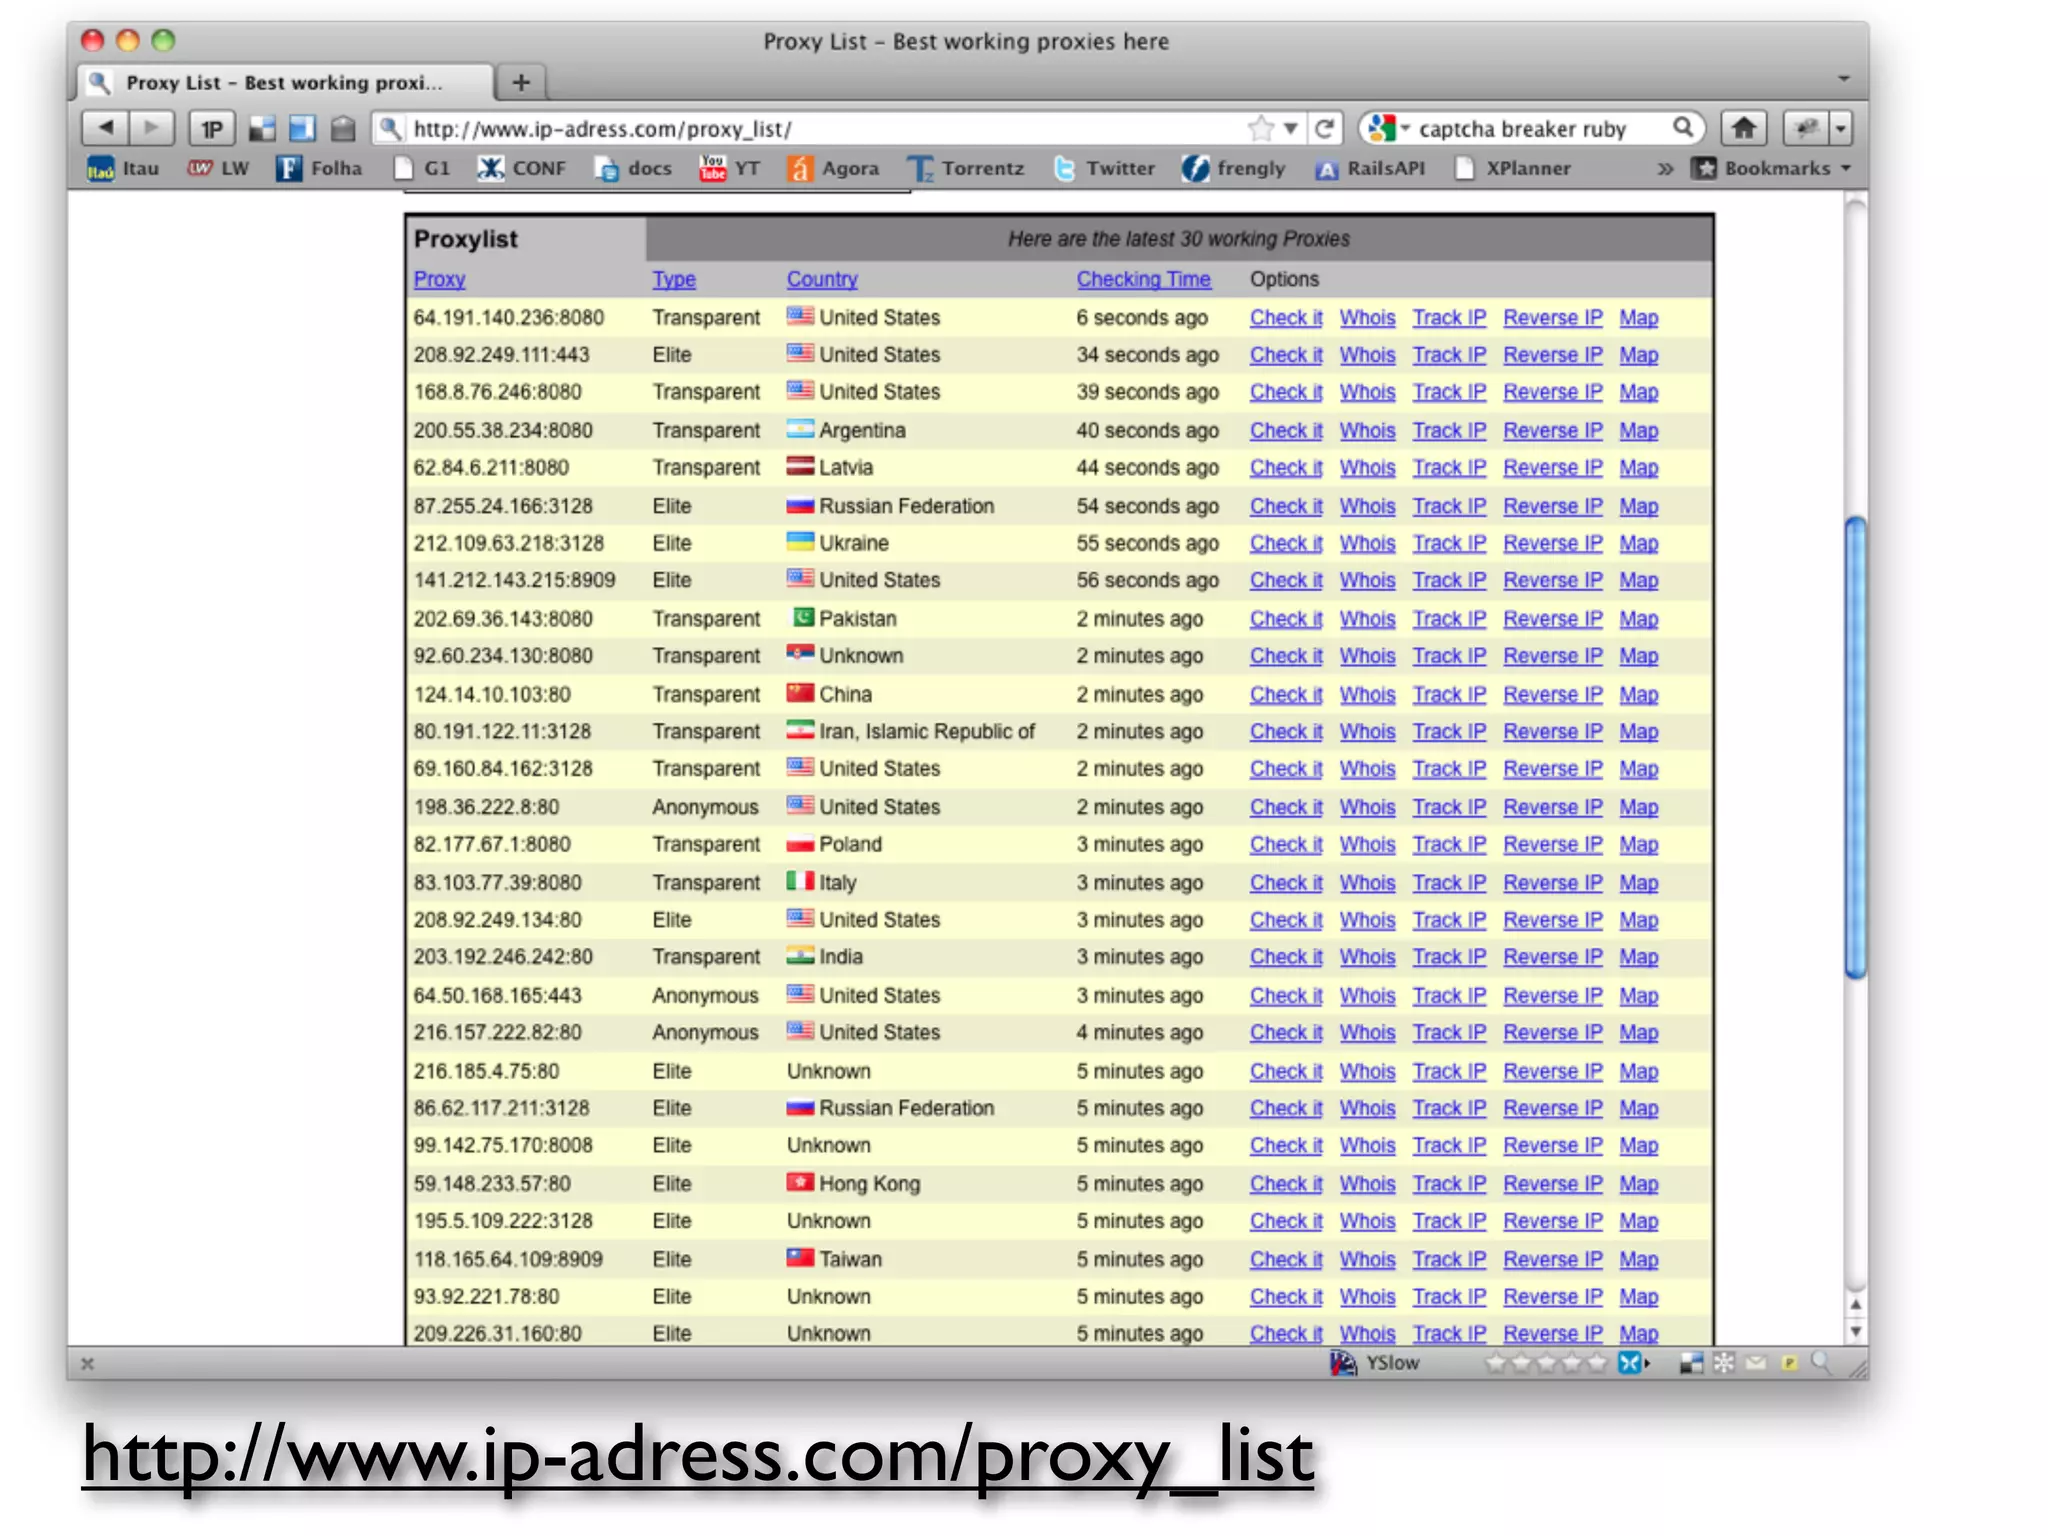Viewport: 2048px width, 1536px height.
Task: Open Map for the Ukraine proxy
Action: pyautogui.click(x=1639, y=543)
